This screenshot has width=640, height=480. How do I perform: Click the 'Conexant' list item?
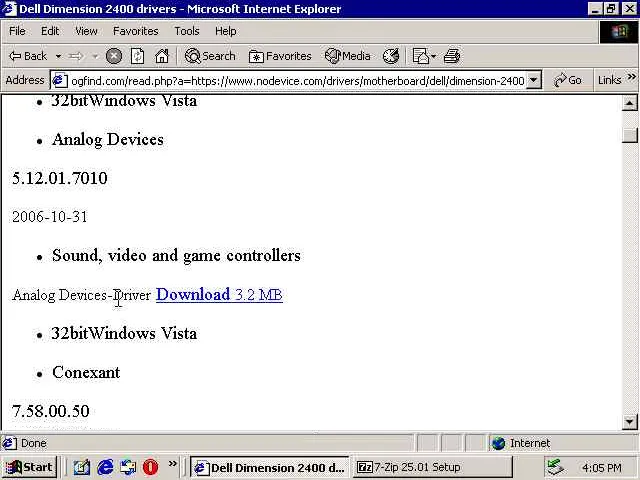(86, 372)
